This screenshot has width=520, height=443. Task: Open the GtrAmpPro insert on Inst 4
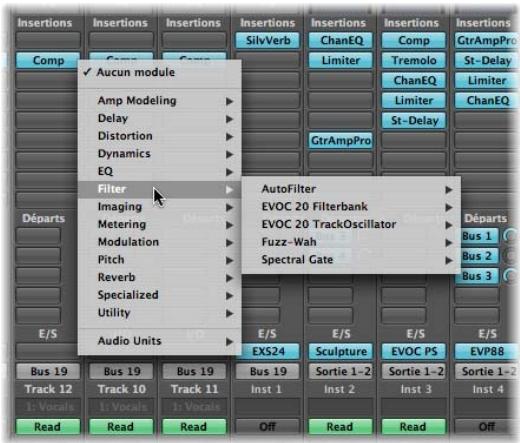[487, 41]
